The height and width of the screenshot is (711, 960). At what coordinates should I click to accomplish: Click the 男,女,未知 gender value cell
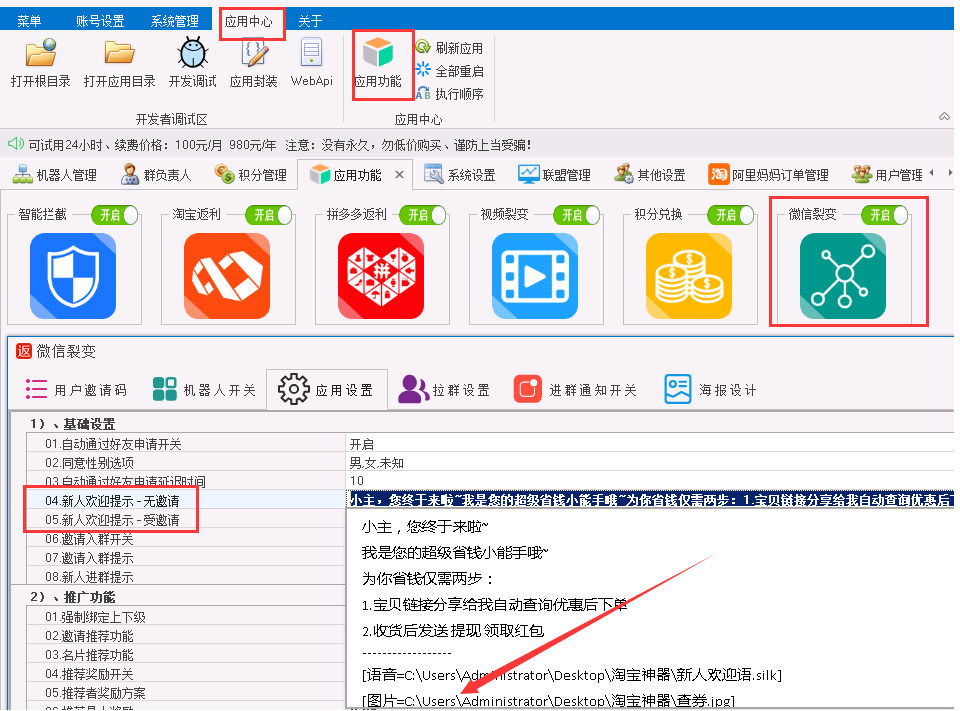(650, 463)
